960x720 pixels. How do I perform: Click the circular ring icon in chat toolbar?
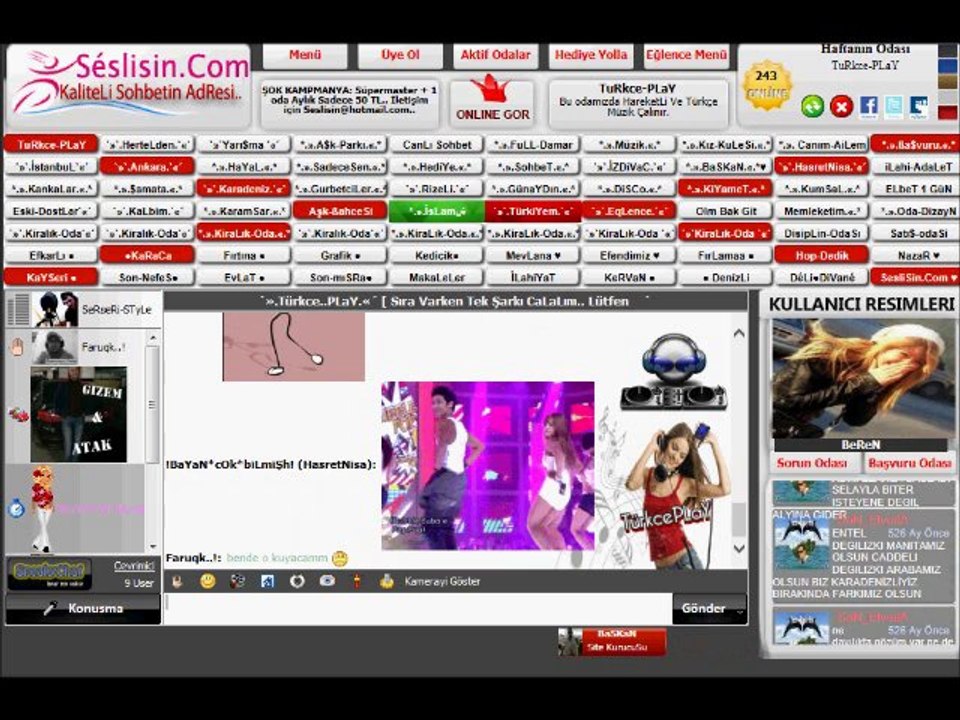(x=297, y=581)
